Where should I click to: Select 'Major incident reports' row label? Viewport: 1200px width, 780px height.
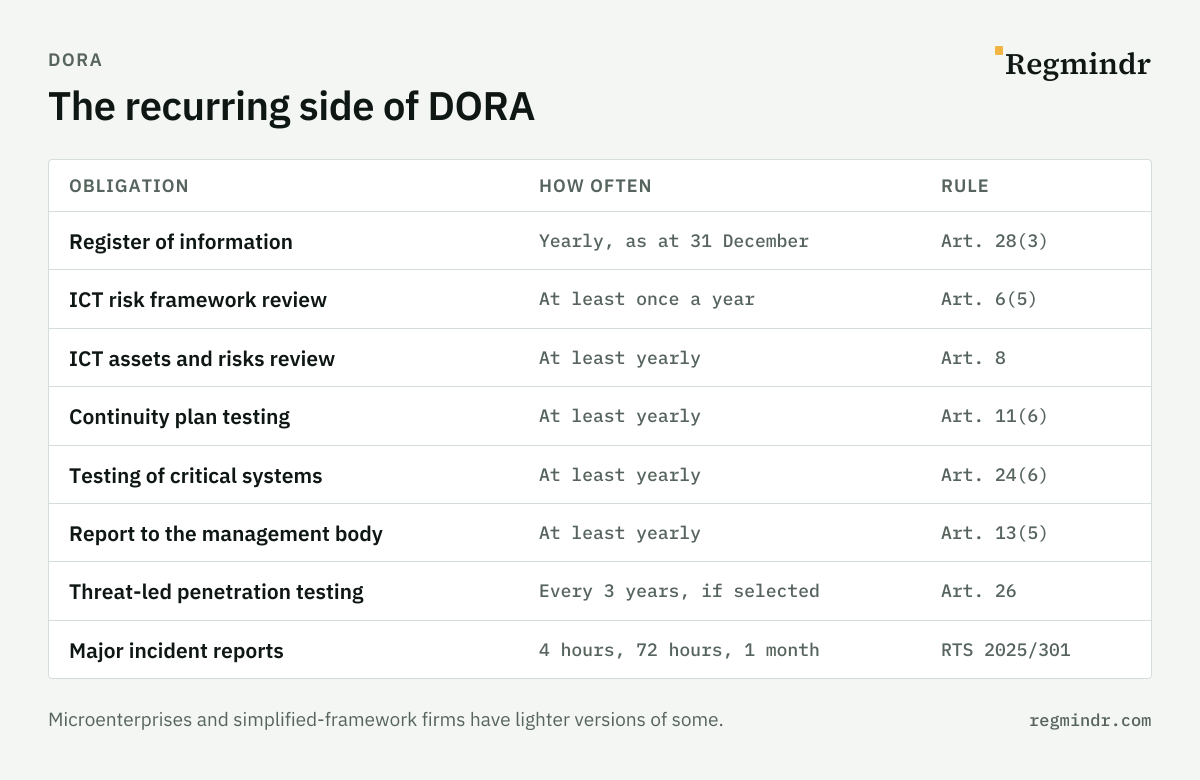(x=176, y=650)
